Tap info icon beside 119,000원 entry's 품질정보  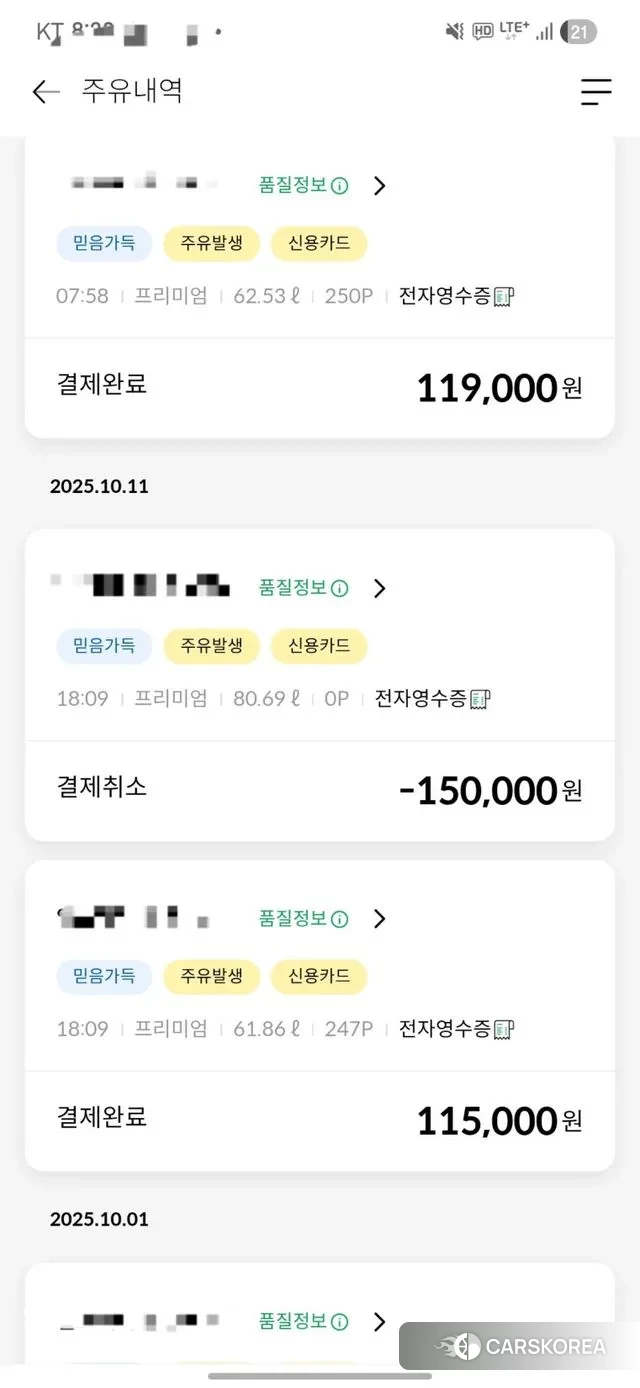pyautogui.click(x=340, y=186)
